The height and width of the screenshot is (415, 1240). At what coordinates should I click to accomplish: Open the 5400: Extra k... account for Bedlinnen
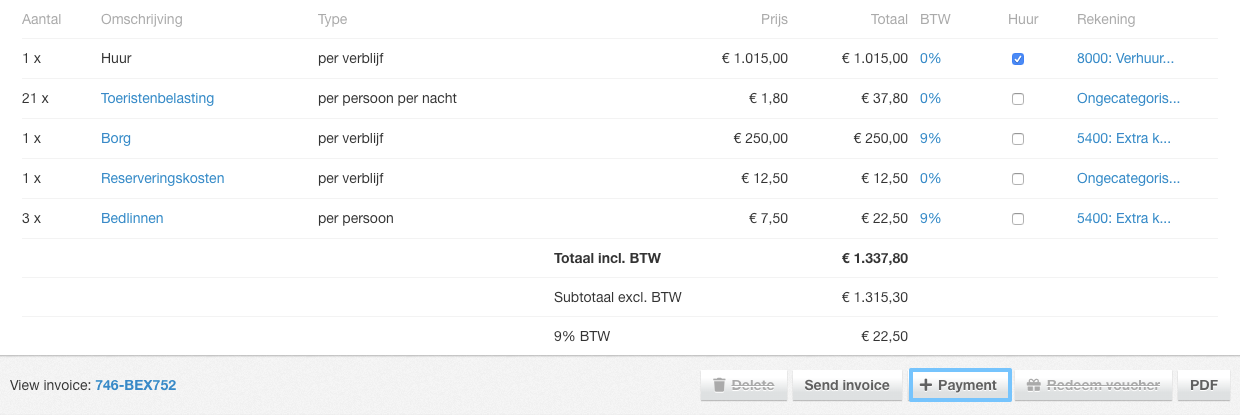[x=1123, y=218]
